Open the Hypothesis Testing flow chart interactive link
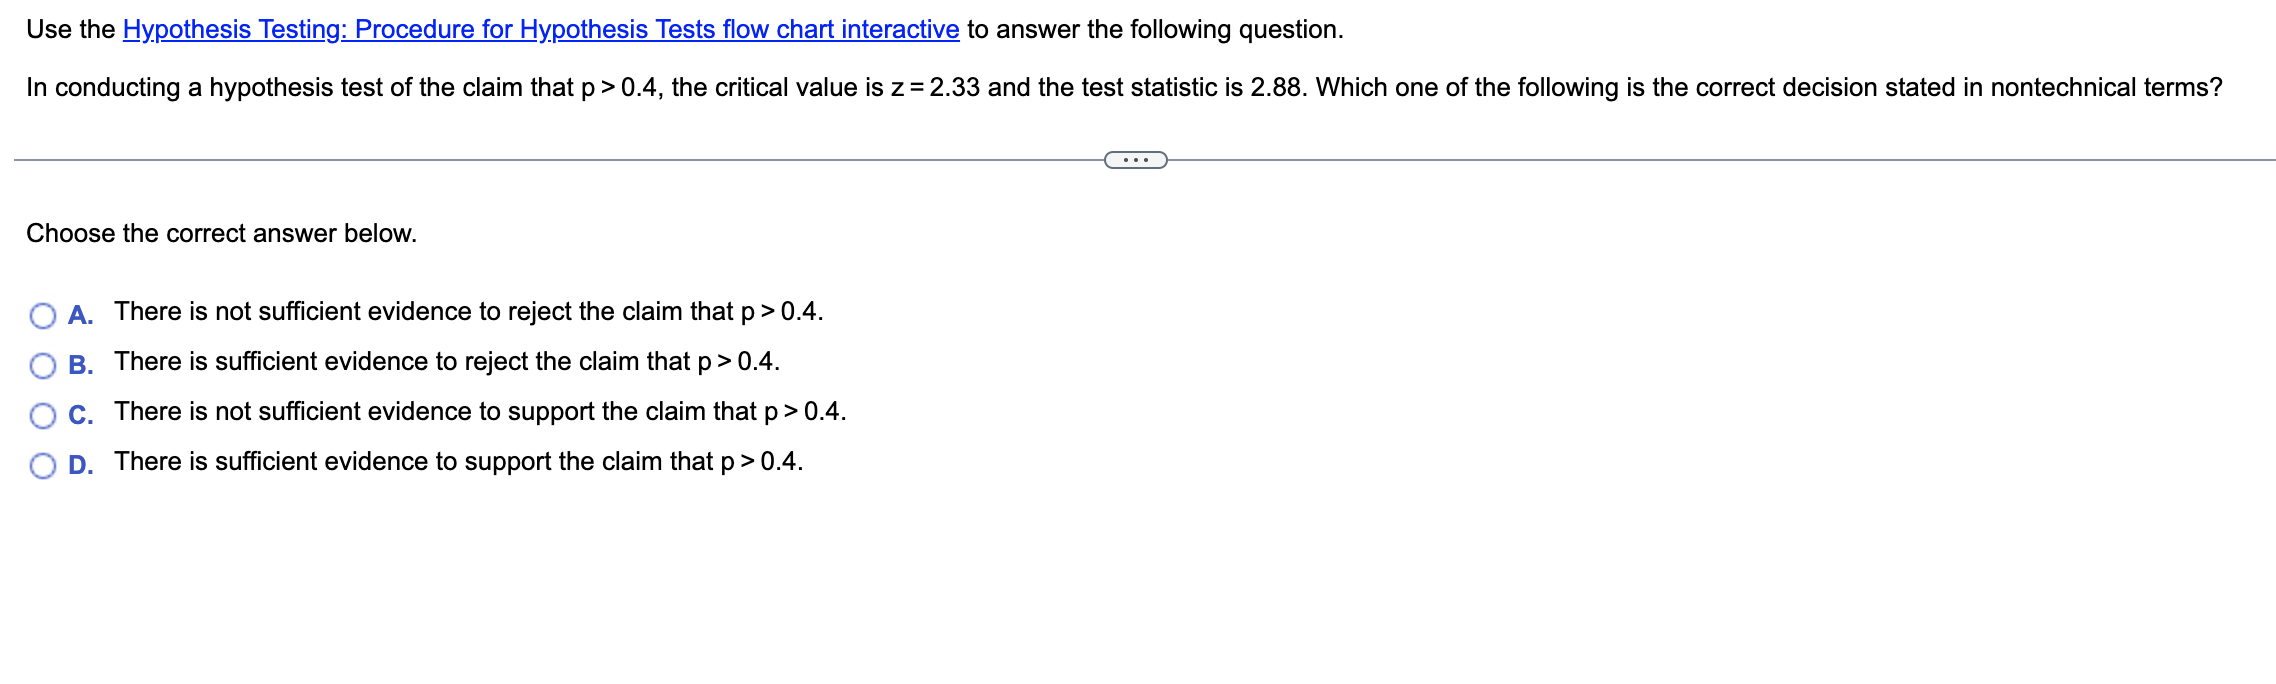2276x684 pixels. click(539, 29)
